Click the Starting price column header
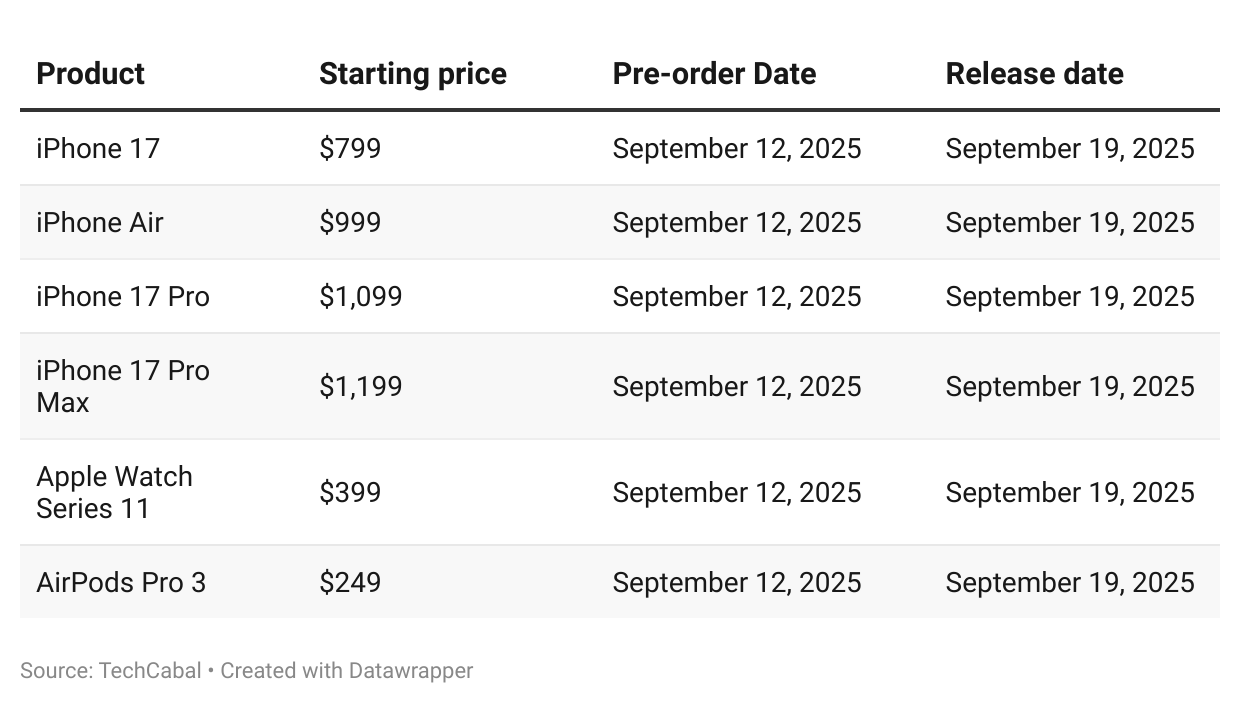1240x704 pixels. (412, 74)
